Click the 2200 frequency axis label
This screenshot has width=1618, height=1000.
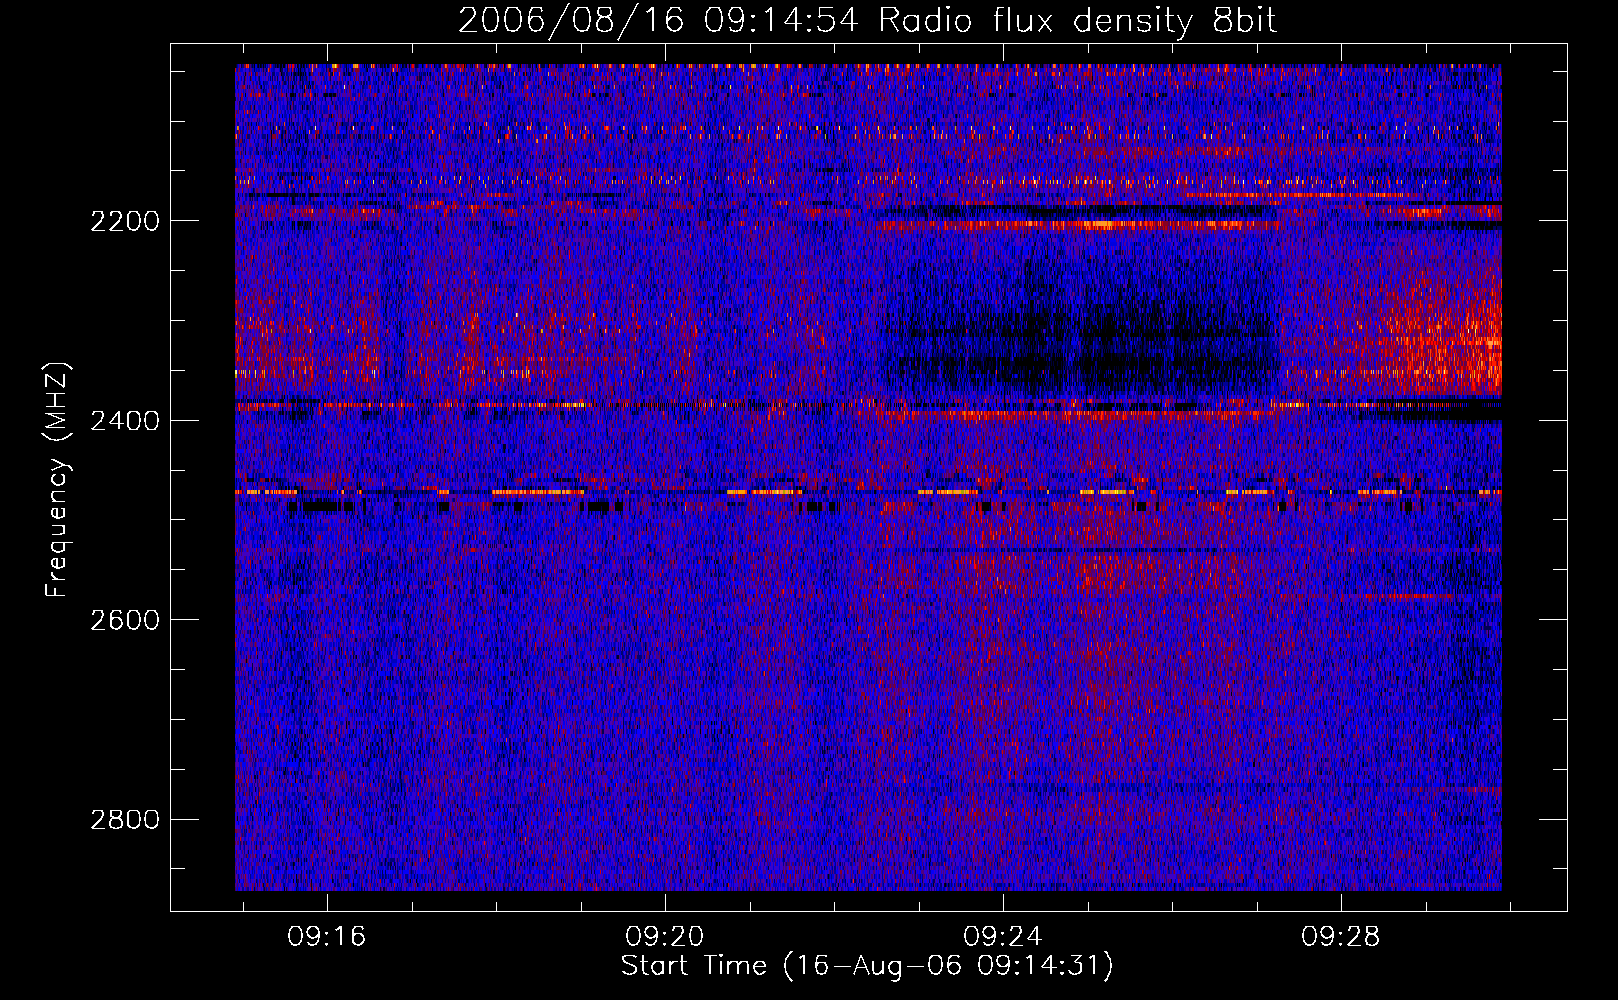coord(125,221)
